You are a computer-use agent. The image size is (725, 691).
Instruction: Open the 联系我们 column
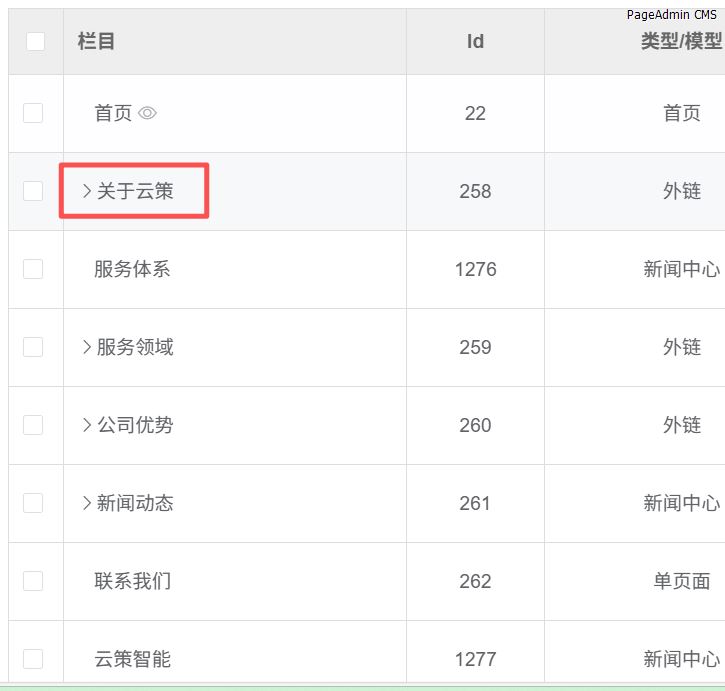pyautogui.click(x=132, y=581)
